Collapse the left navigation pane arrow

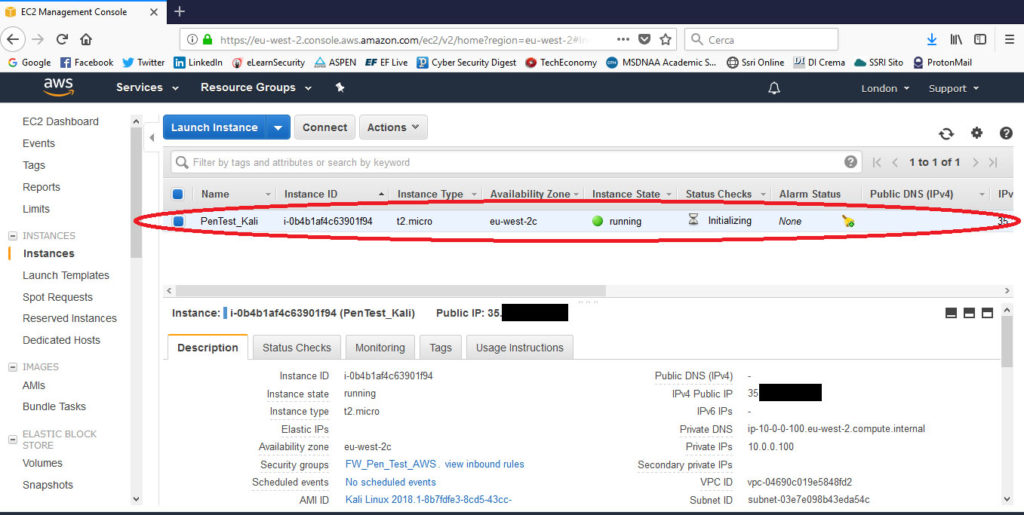pyautogui.click(x=152, y=137)
